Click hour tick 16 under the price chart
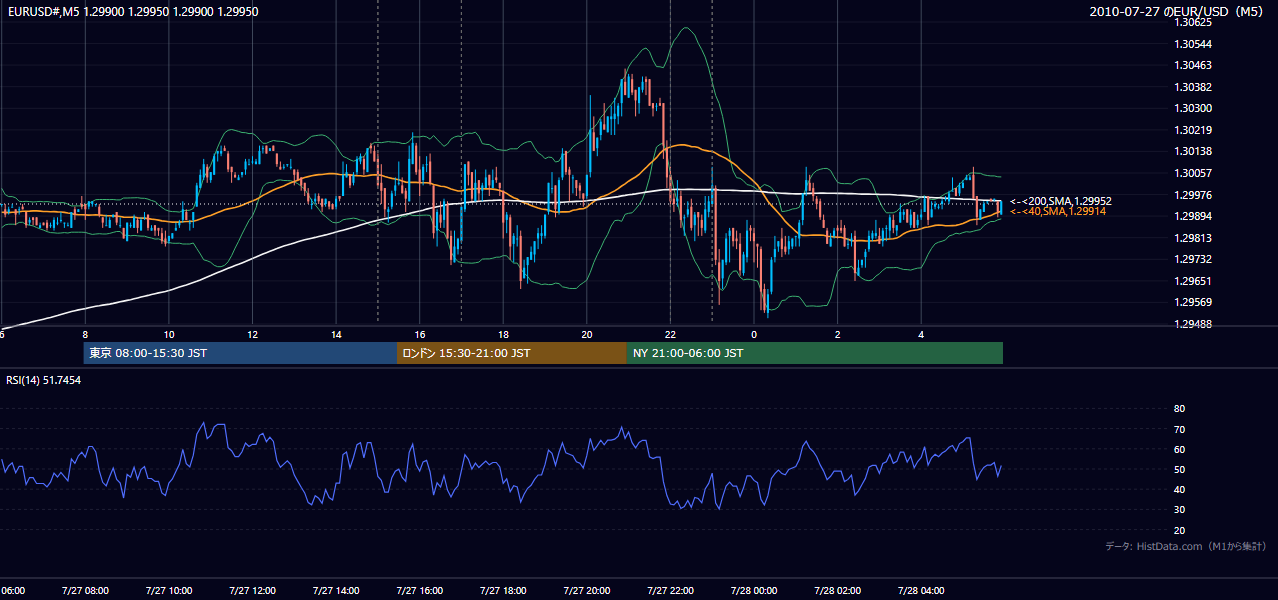This screenshot has height=600, width=1278. click(x=420, y=334)
